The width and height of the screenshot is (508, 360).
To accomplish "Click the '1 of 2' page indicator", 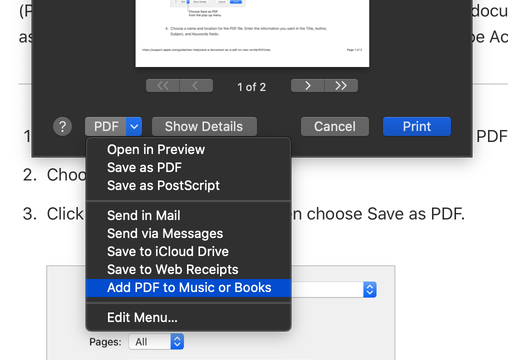I will [x=252, y=87].
